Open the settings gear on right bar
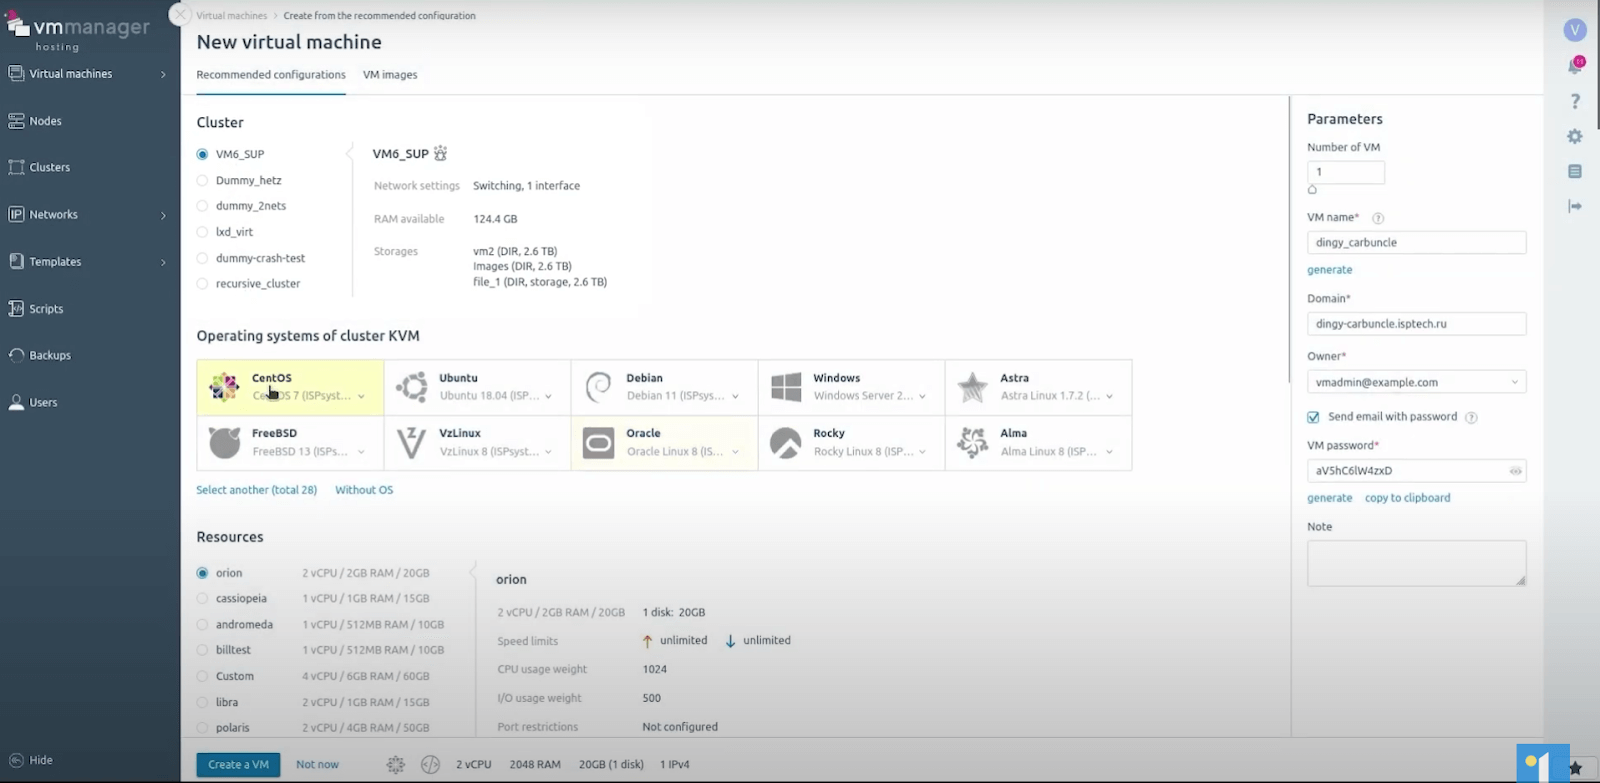Image resolution: width=1600 pixels, height=783 pixels. [x=1575, y=137]
